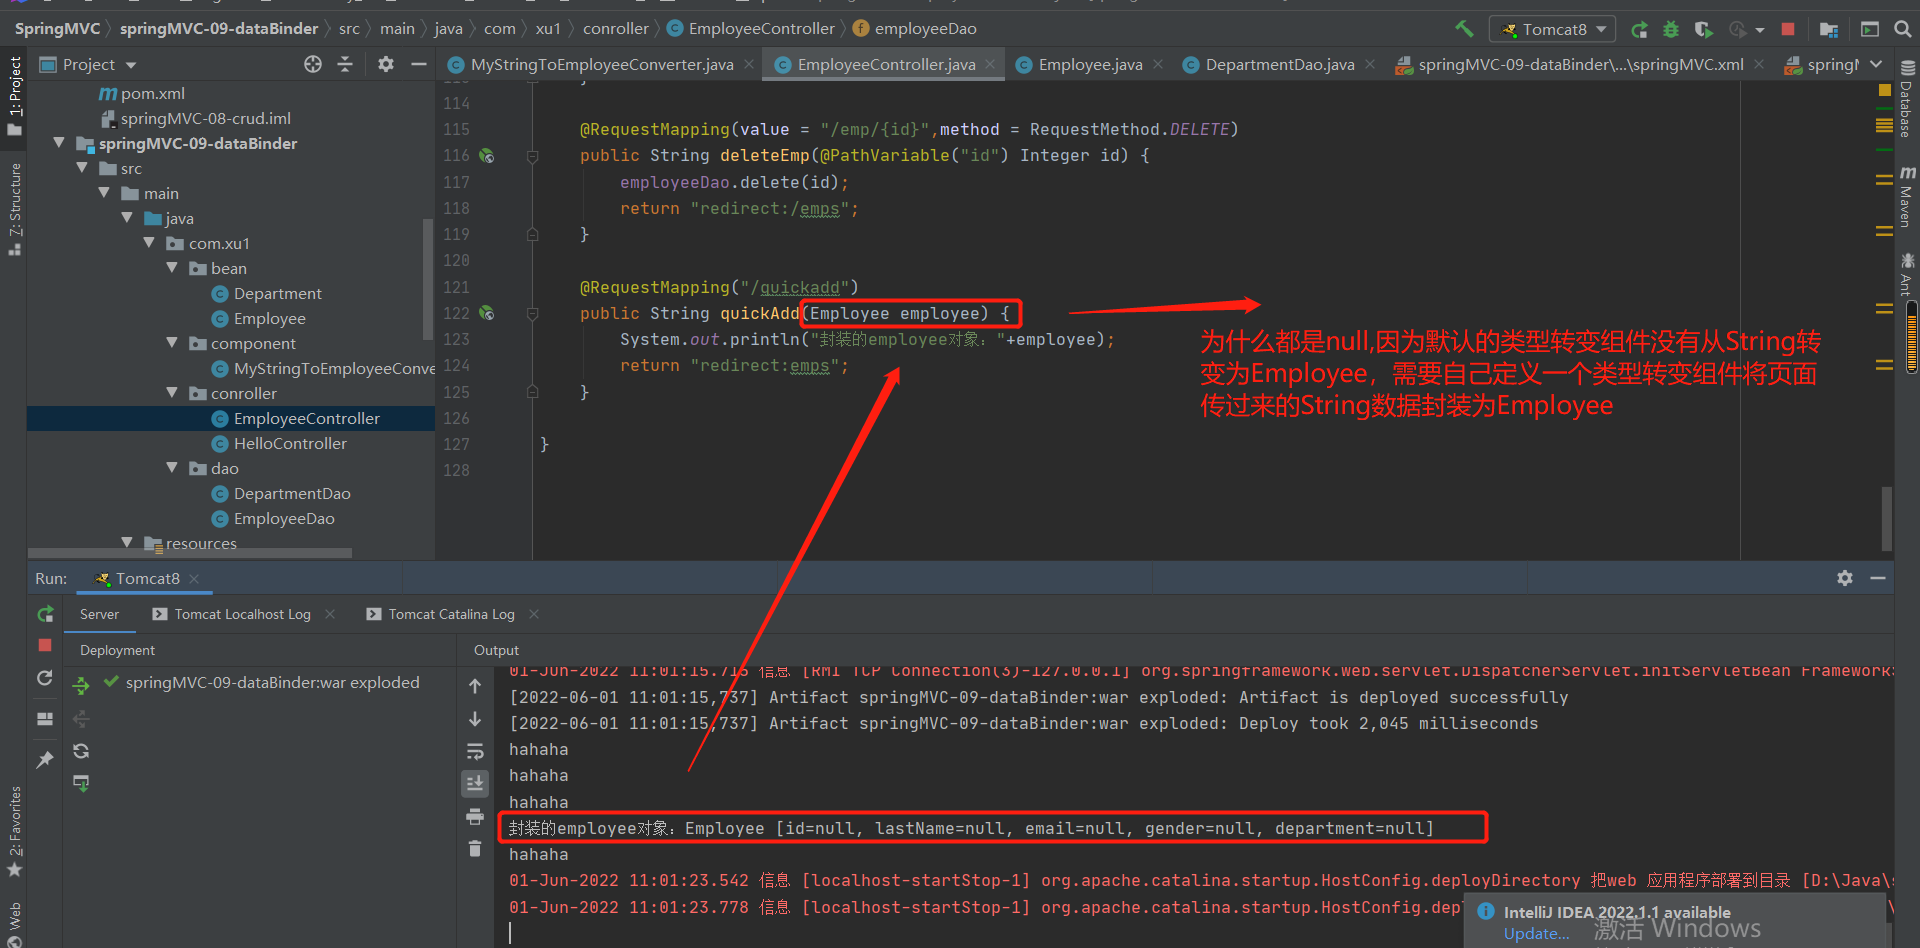Click the rerun Tomcat8 icon in top toolbar

(x=1639, y=29)
